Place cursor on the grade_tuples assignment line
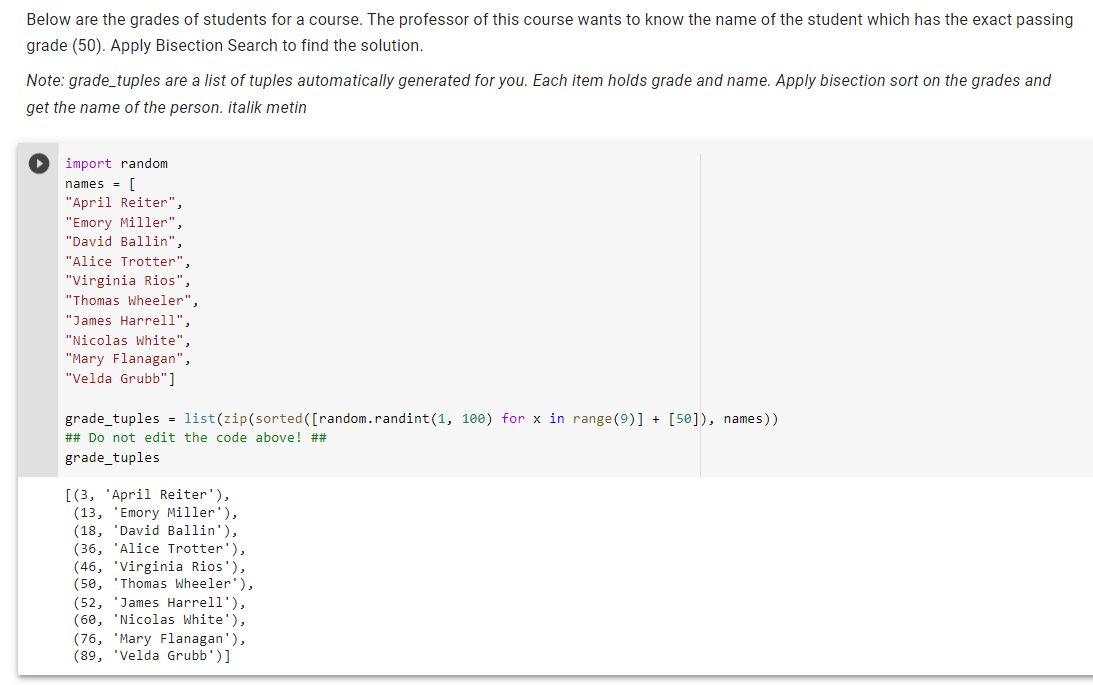This screenshot has height=685, width=1093. coord(300,418)
